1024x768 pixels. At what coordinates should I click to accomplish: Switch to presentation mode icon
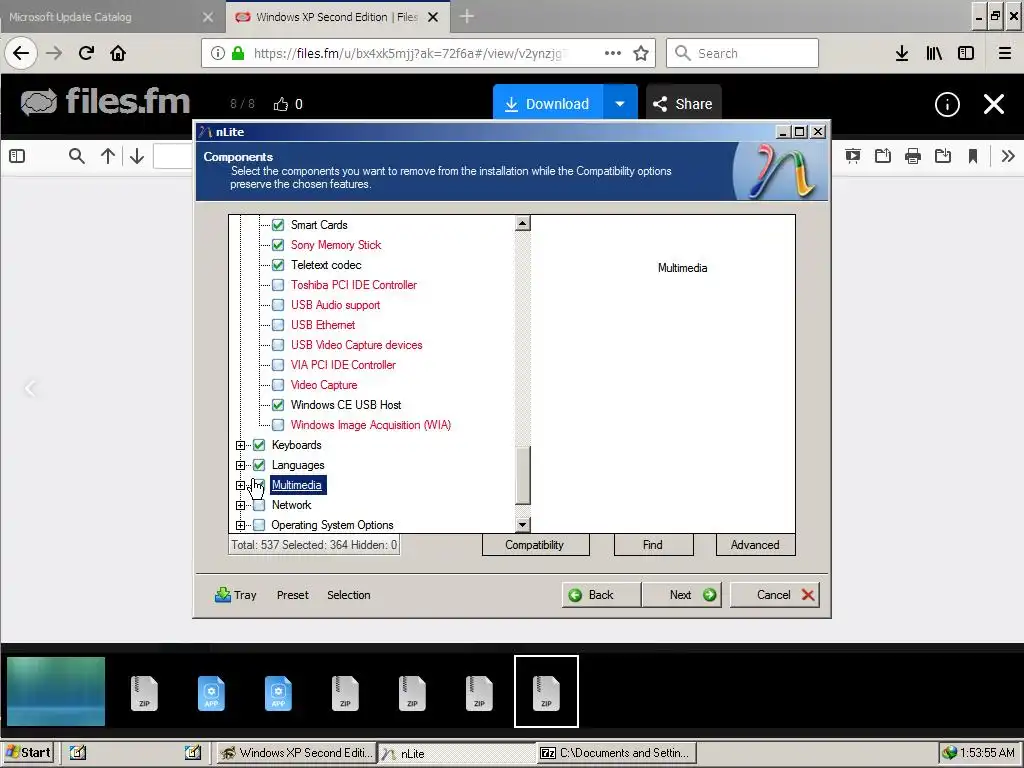[x=852, y=156]
